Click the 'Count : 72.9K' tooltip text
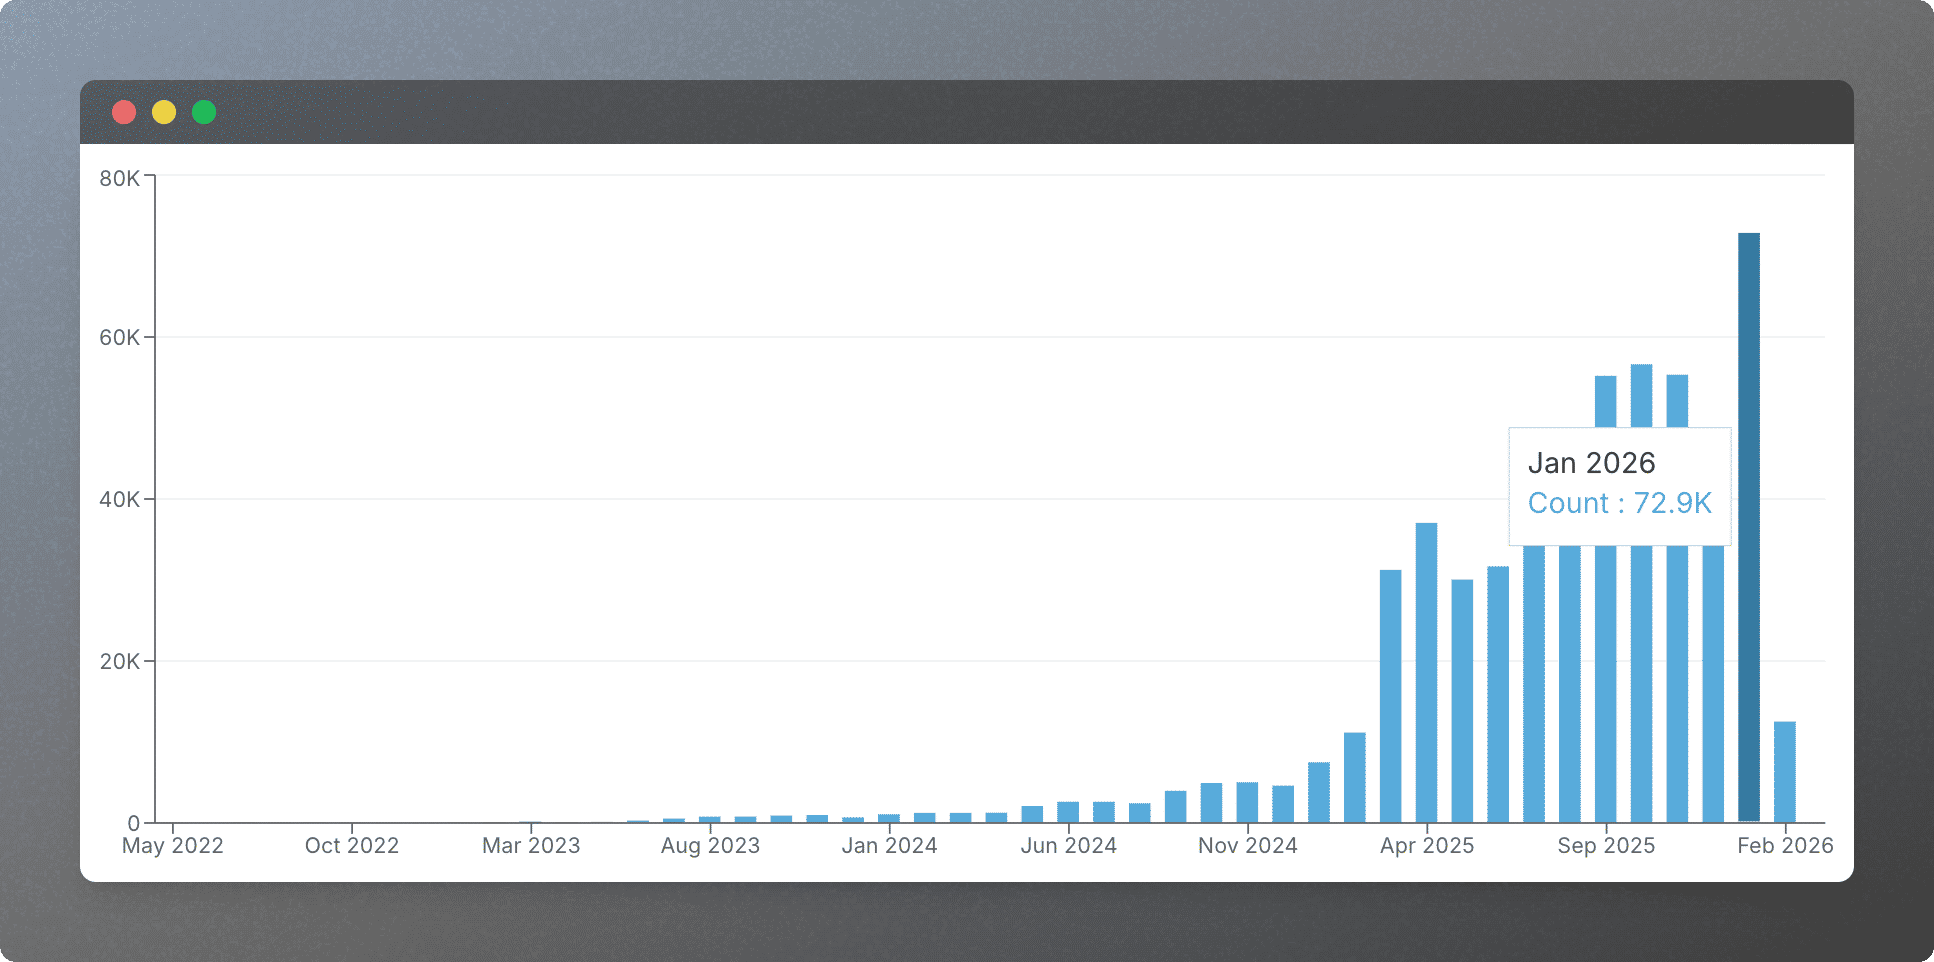 1619,503
